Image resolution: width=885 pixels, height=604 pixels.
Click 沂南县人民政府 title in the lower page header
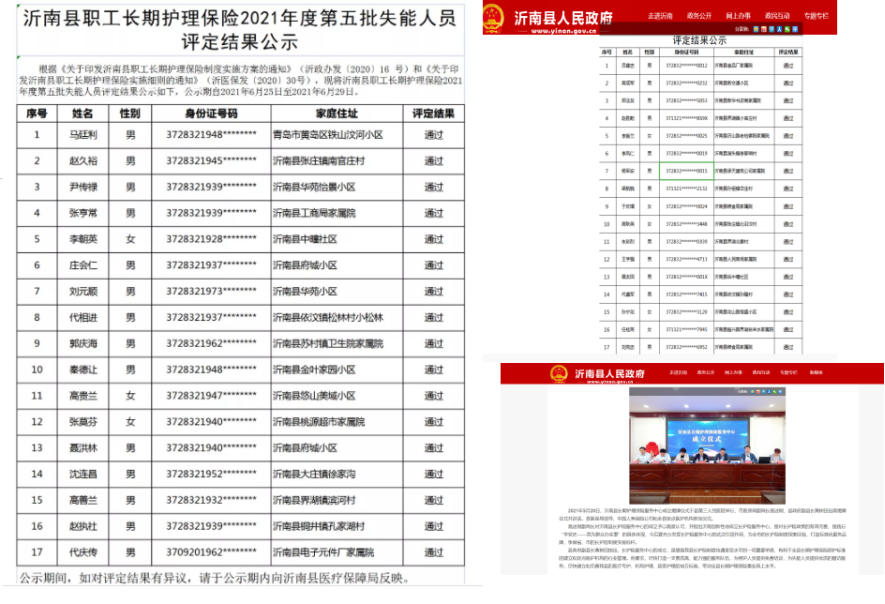610,374
